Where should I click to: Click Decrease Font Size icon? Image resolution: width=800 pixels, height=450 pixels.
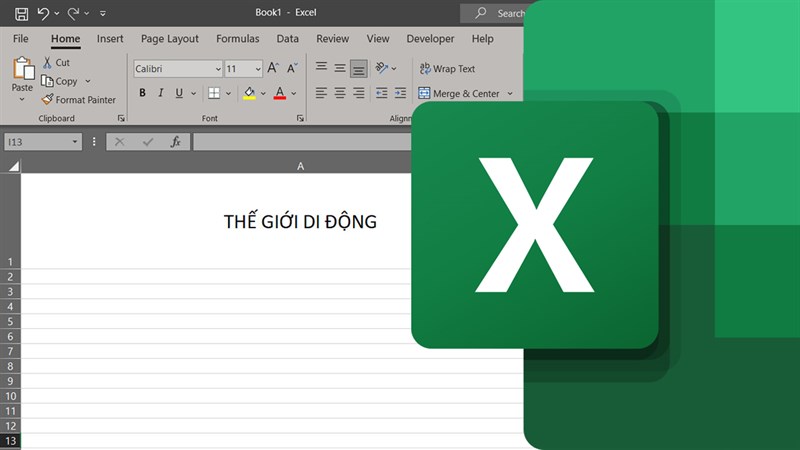(x=292, y=68)
